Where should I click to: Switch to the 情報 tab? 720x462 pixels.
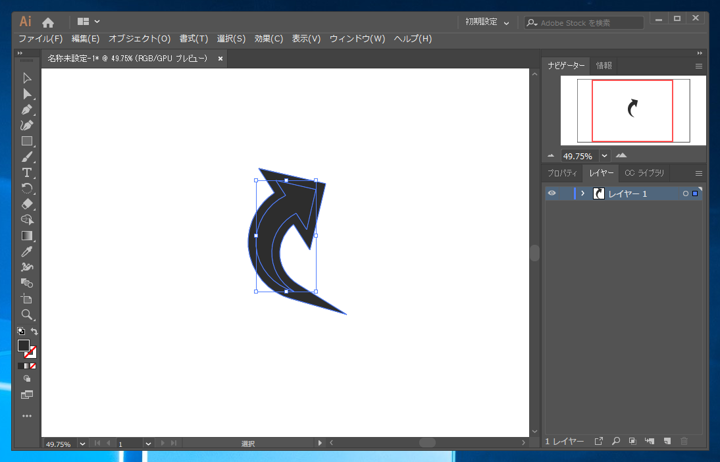pyautogui.click(x=604, y=66)
